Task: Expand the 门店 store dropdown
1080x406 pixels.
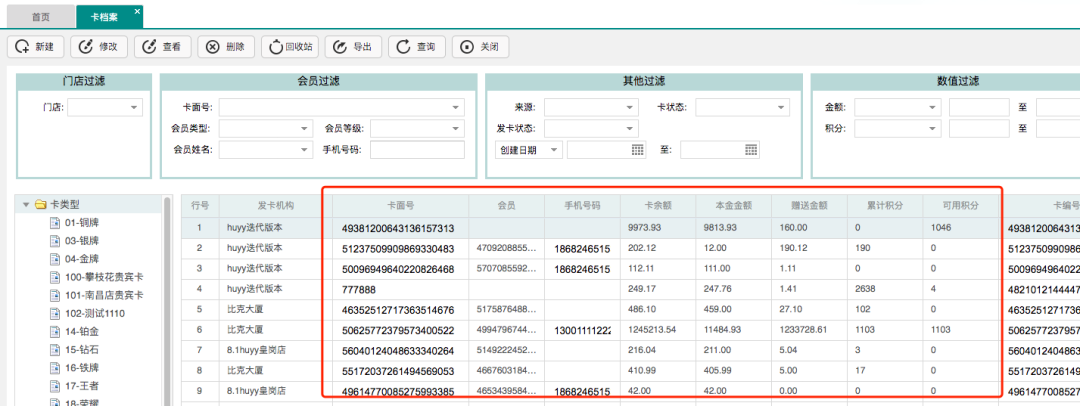Action: tap(134, 107)
